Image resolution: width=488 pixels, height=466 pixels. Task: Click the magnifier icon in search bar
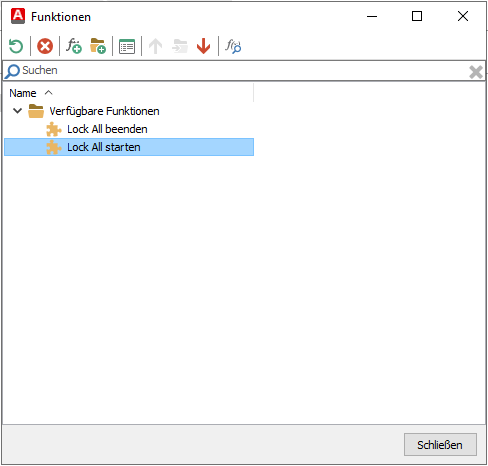pos(12,71)
